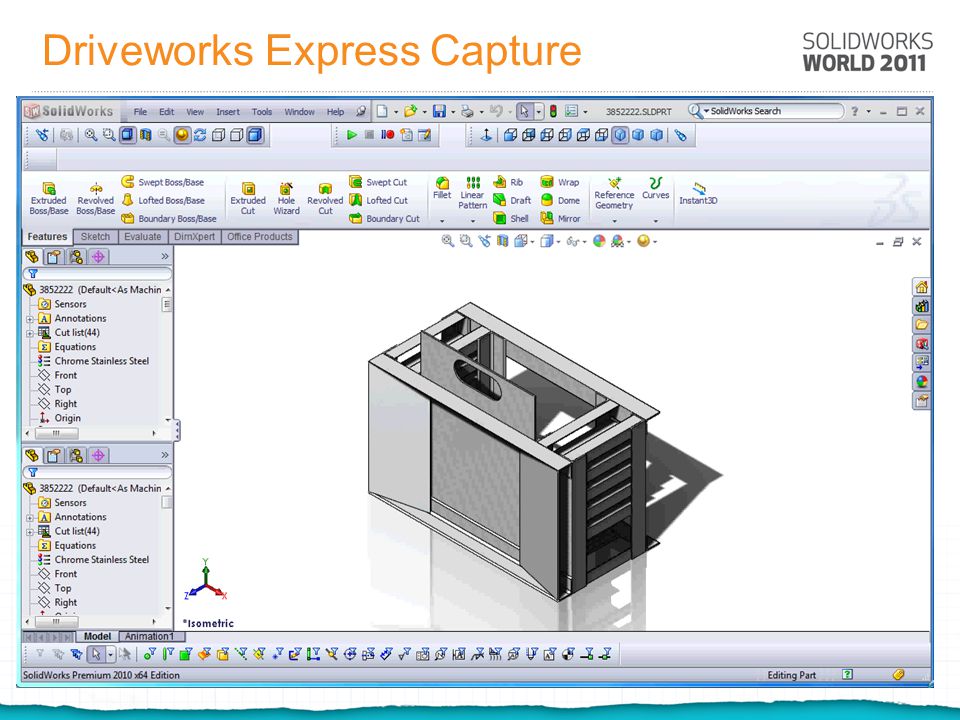Select the Model tab at bottom

coord(97,636)
